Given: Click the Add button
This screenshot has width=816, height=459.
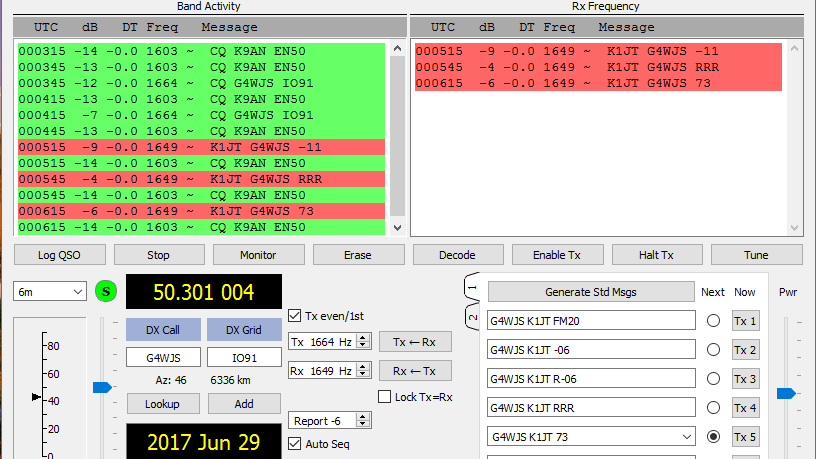Looking at the screenshot, I should [244, 404].
